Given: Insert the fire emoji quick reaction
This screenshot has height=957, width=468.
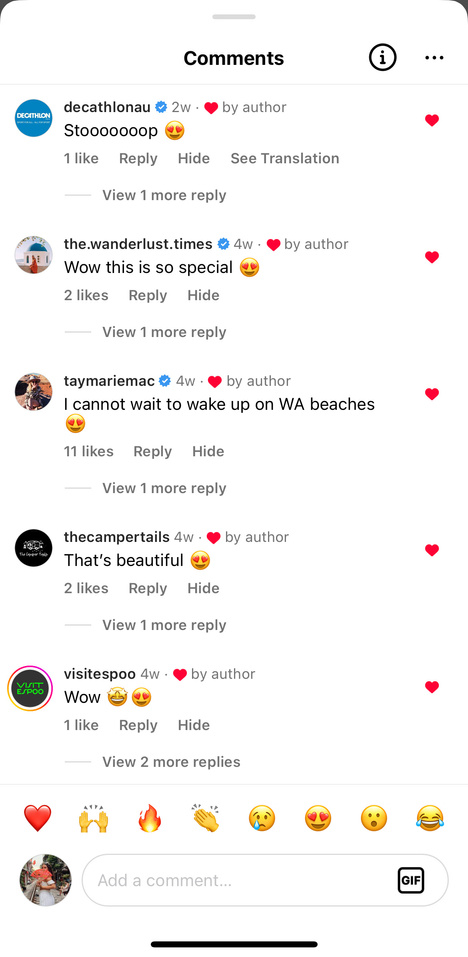Looking at the screenshot, I should [149, 818].
